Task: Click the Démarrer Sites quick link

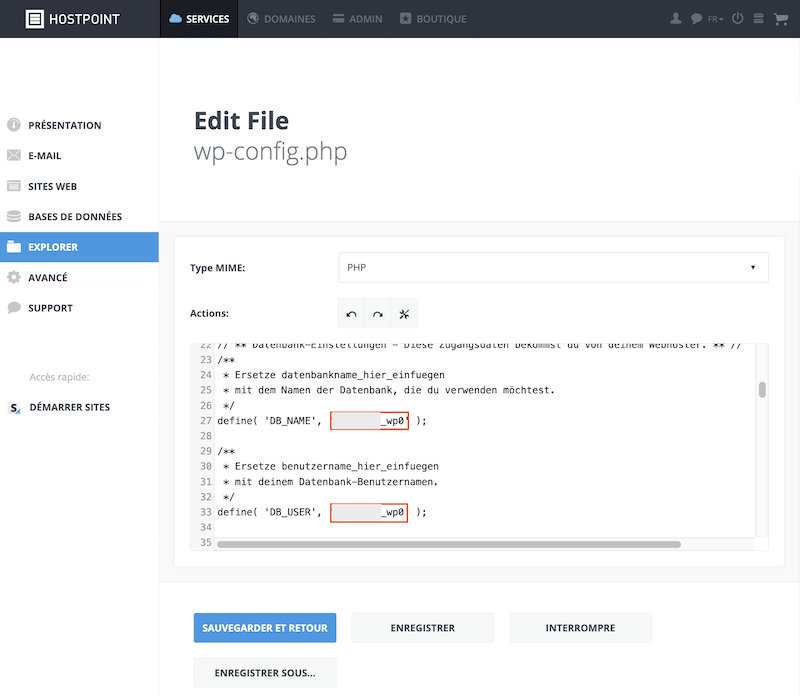Action: (70, 407)
